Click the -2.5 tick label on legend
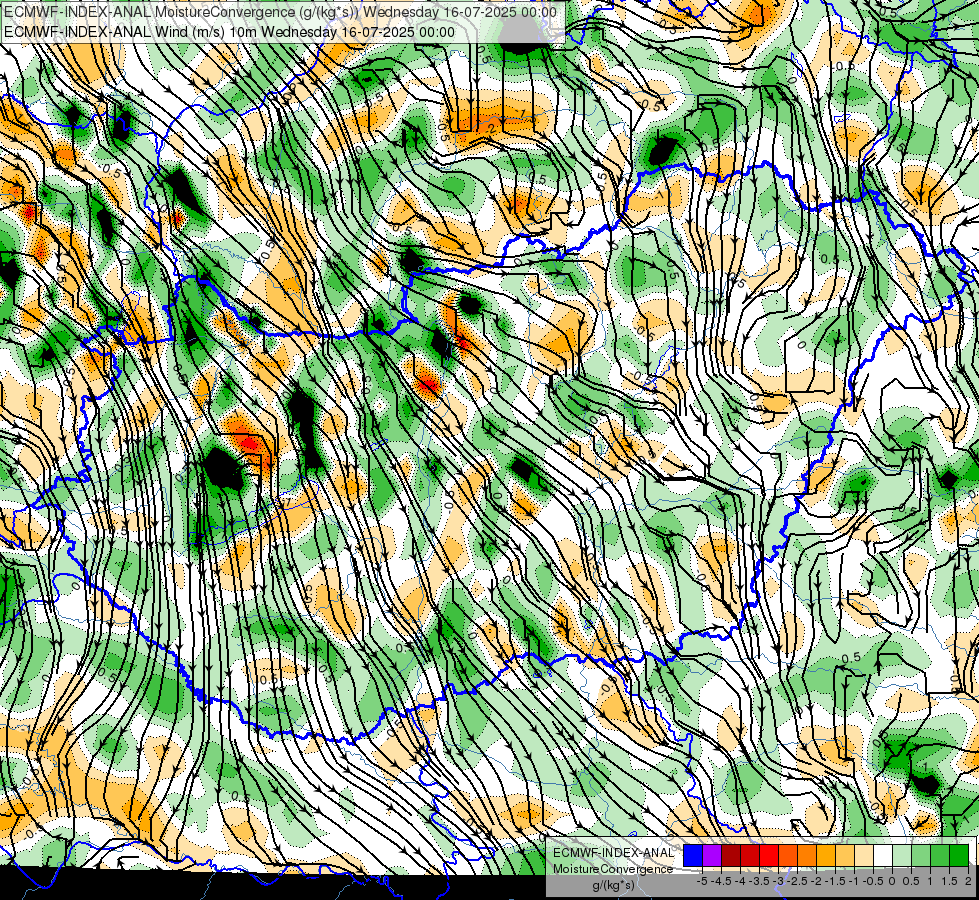Screen dimensions: 979x900 [797, 881]
